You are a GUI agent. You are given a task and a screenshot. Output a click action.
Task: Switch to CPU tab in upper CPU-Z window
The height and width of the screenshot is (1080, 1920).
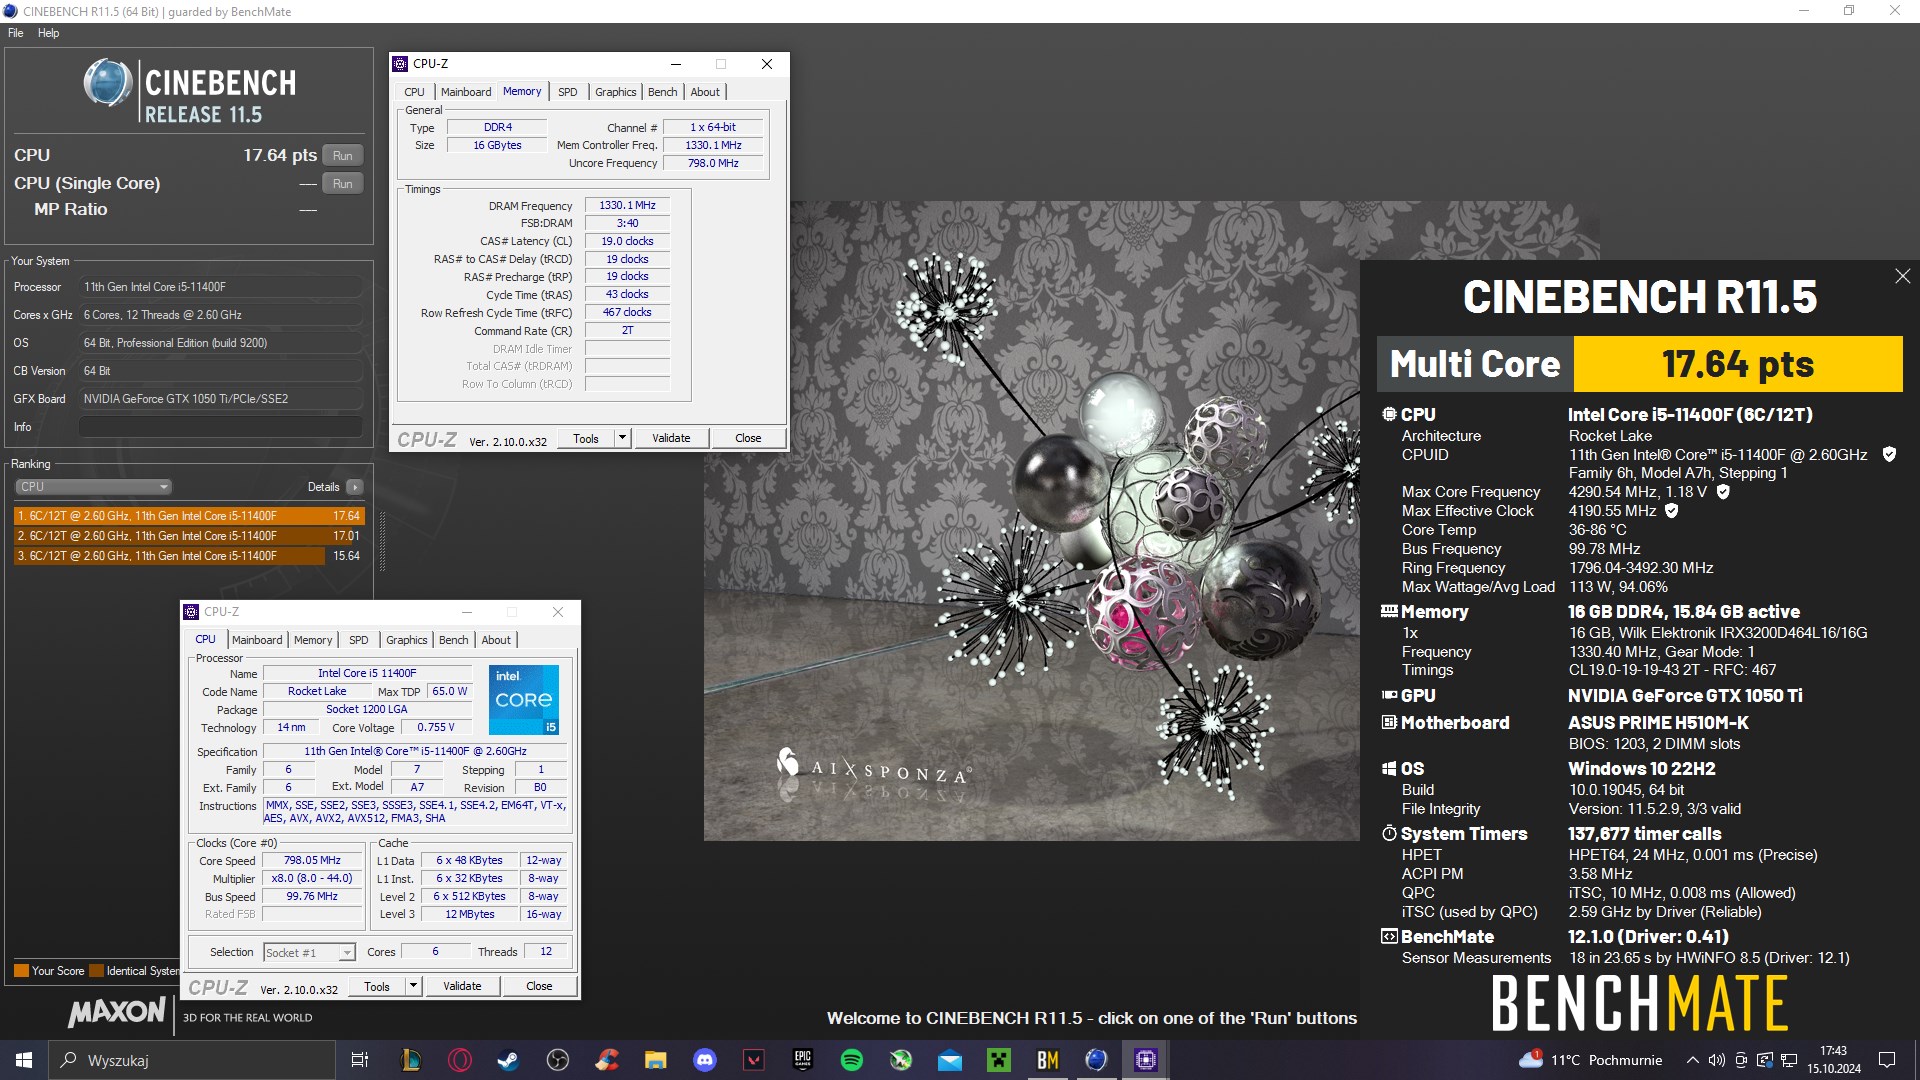coord(414,92)
